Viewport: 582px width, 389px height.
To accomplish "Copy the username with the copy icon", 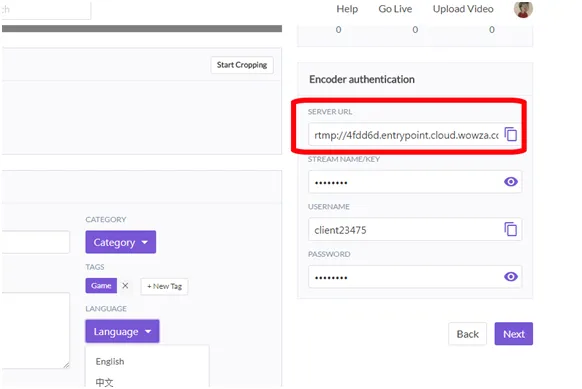I will point(511,229).
